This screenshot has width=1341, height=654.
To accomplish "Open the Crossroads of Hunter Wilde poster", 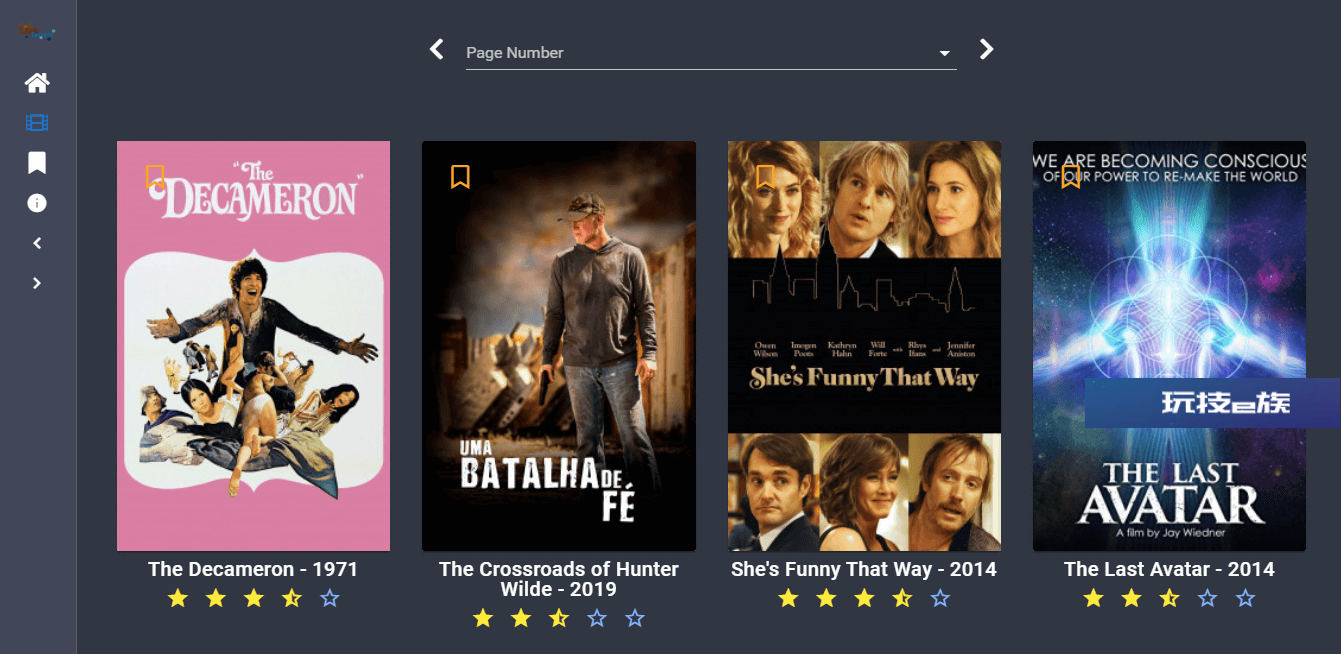I will (x=559, y=346).
